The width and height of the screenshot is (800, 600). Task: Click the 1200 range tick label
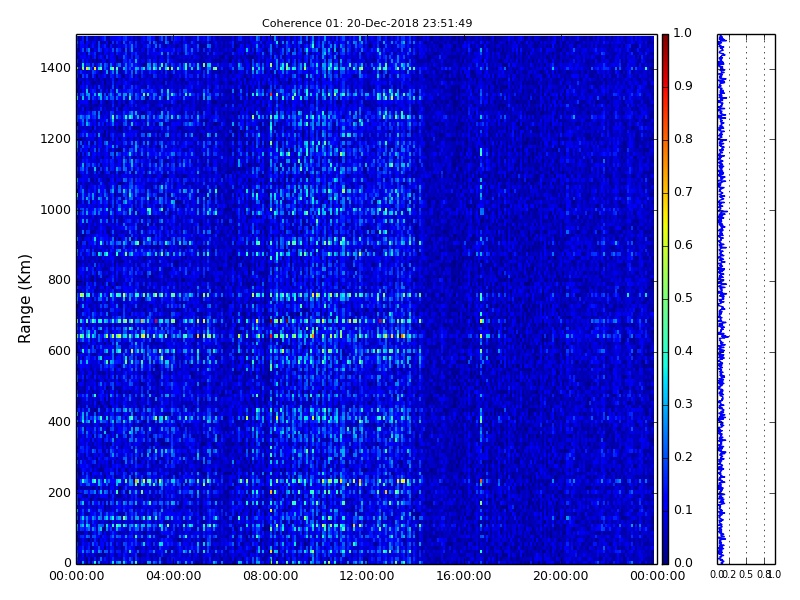[x=55, y=139]
